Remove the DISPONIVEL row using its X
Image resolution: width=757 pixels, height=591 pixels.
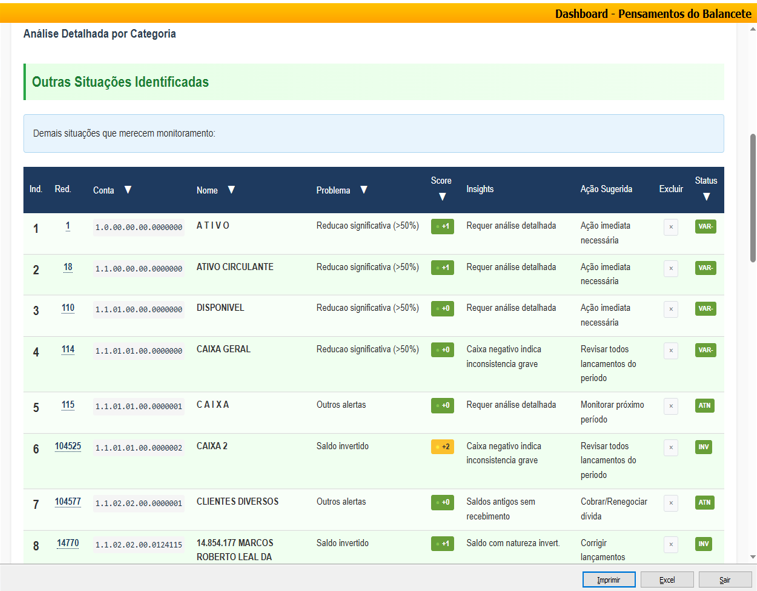point(670,309)
